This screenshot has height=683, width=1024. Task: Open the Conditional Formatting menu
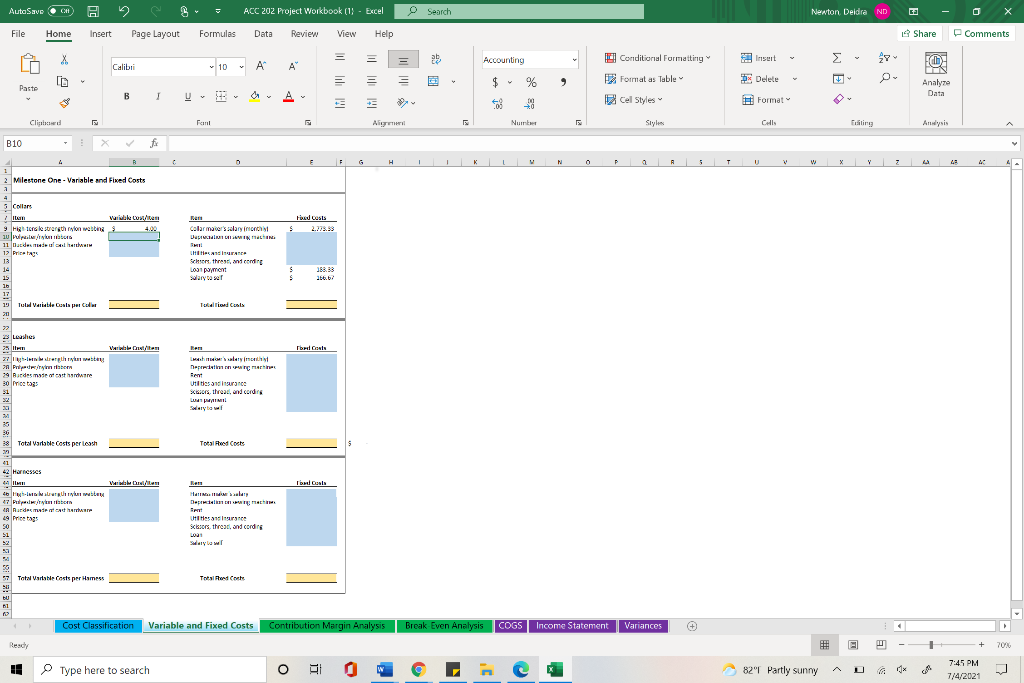pos(658,58)
